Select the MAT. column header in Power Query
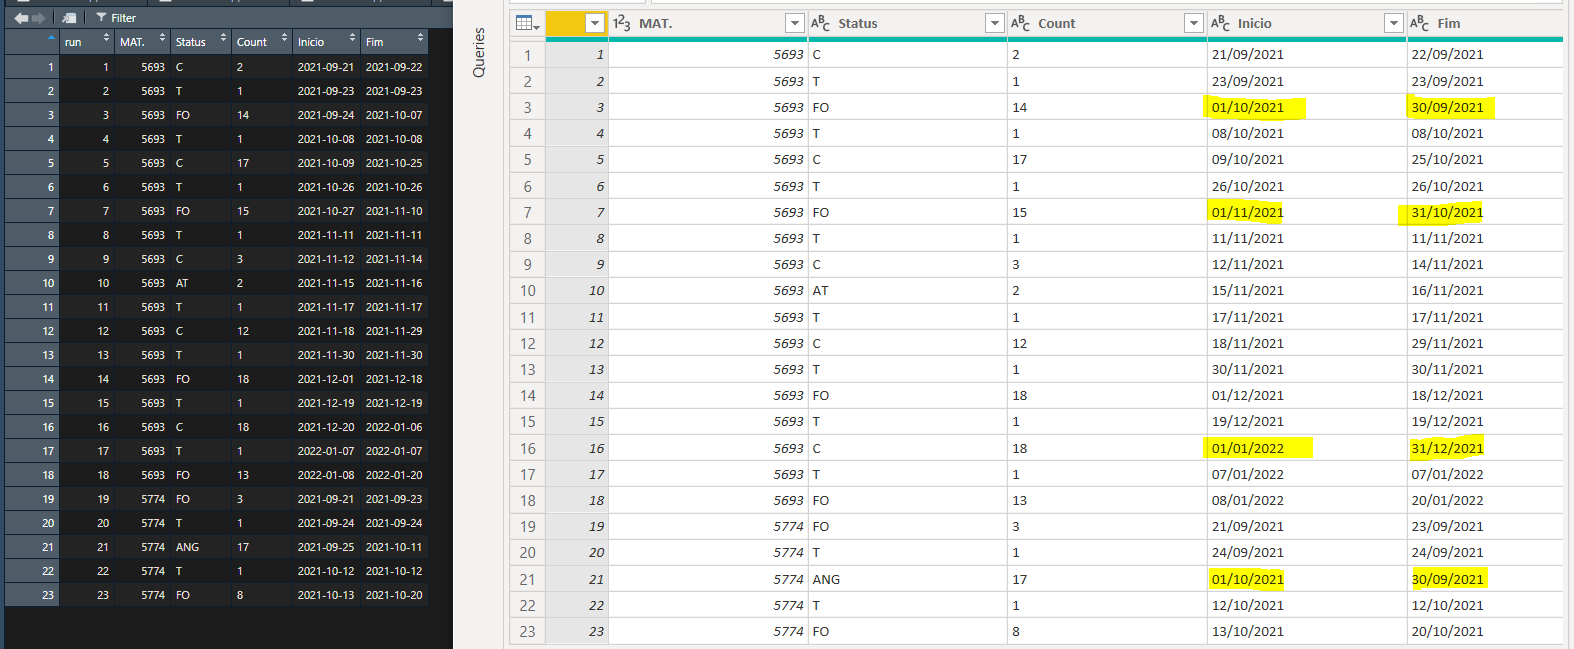Viewport: 1574px width, 649px height. click(x=707, y=23)
